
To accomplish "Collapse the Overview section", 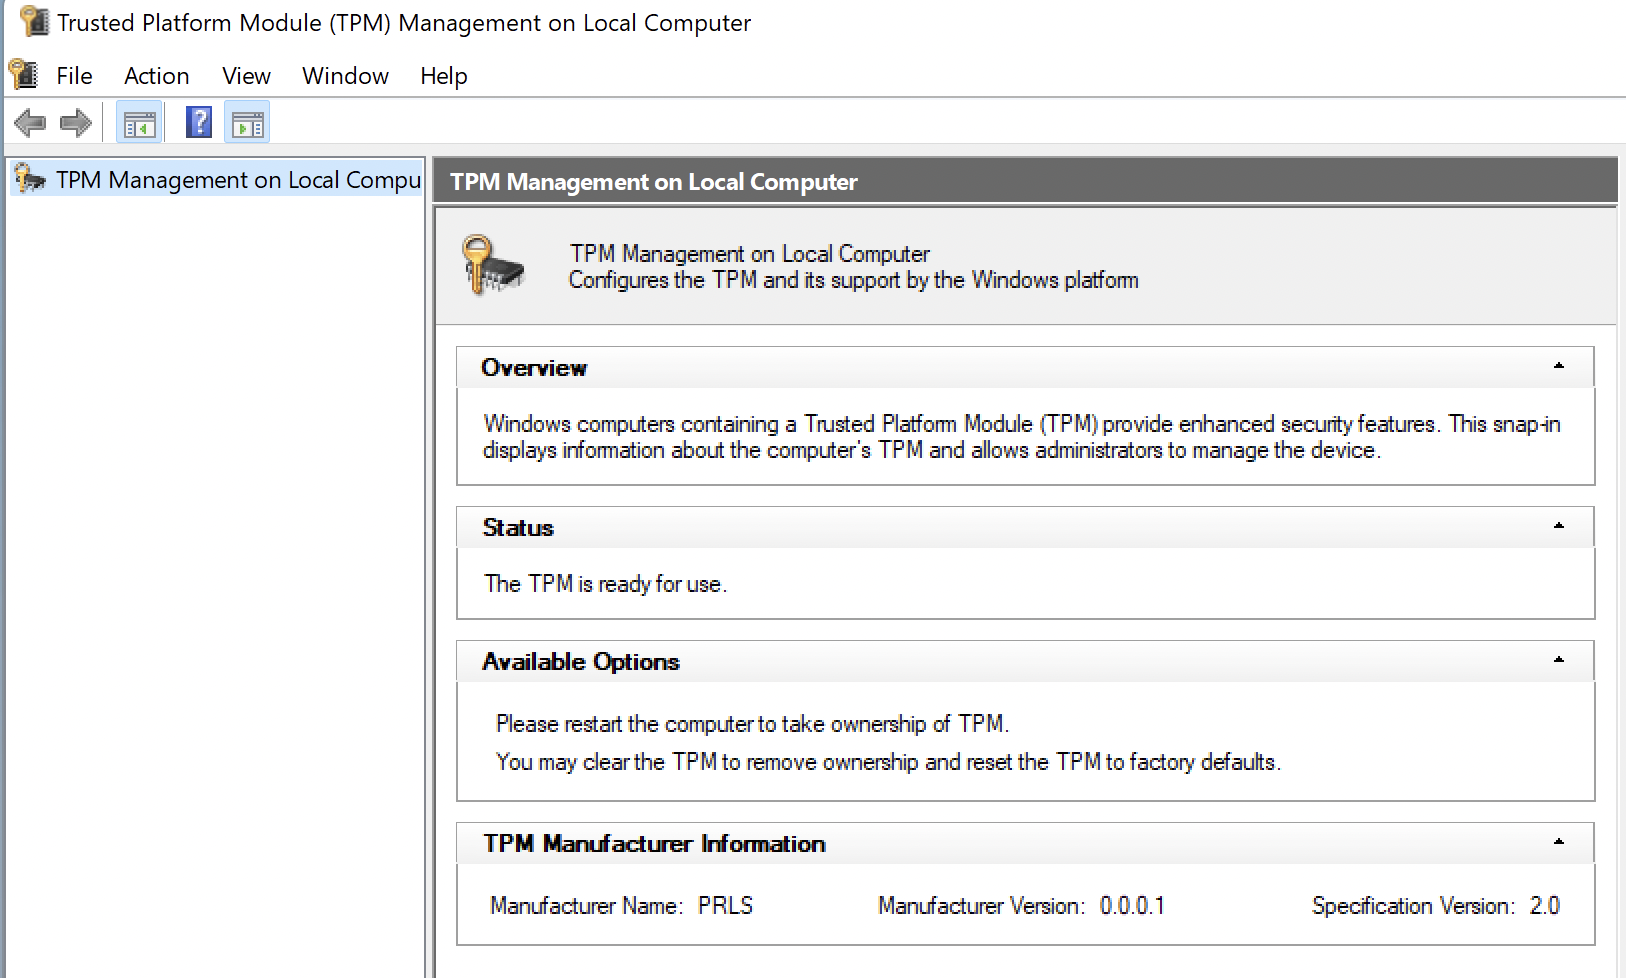I will tap(1558, 367).
